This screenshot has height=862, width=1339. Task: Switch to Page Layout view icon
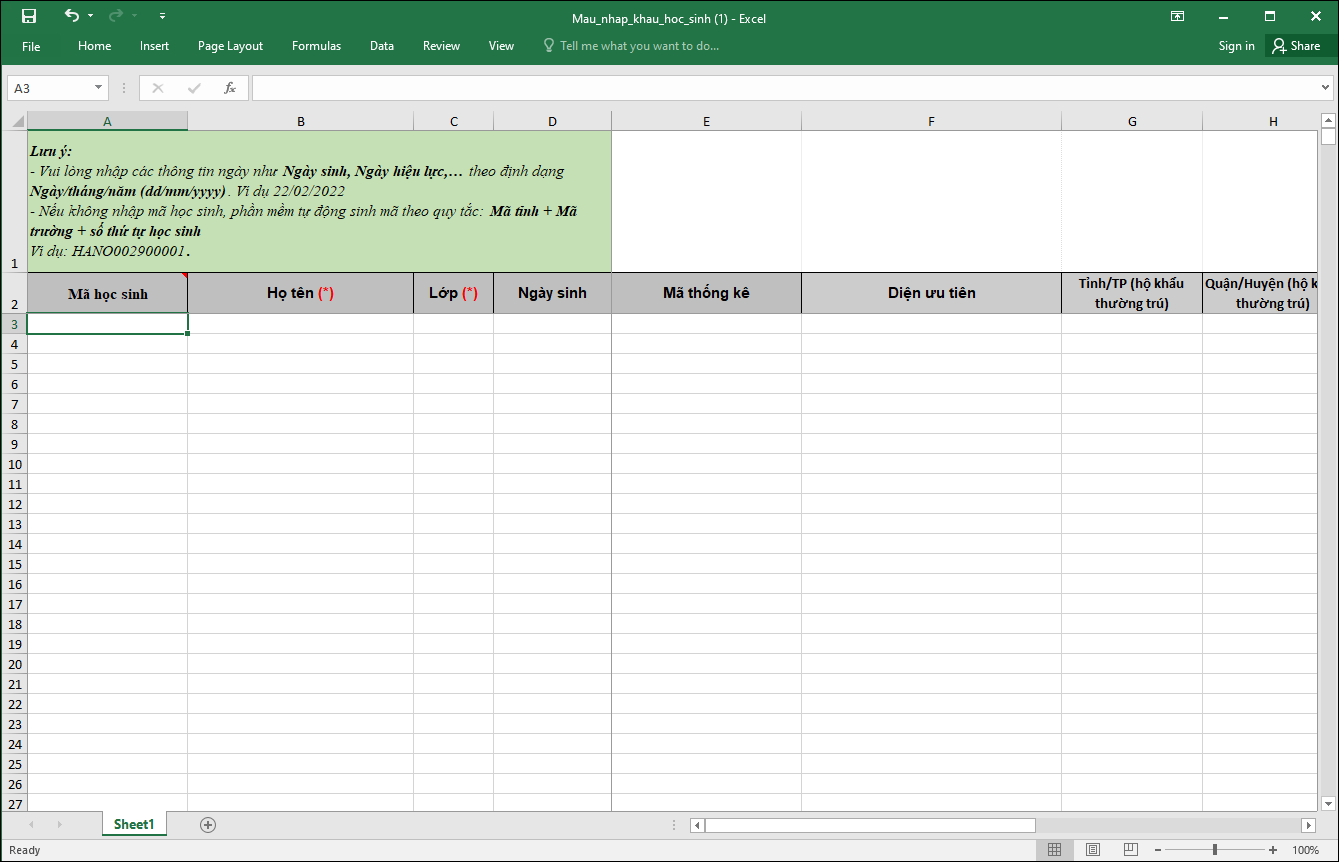1093,850
